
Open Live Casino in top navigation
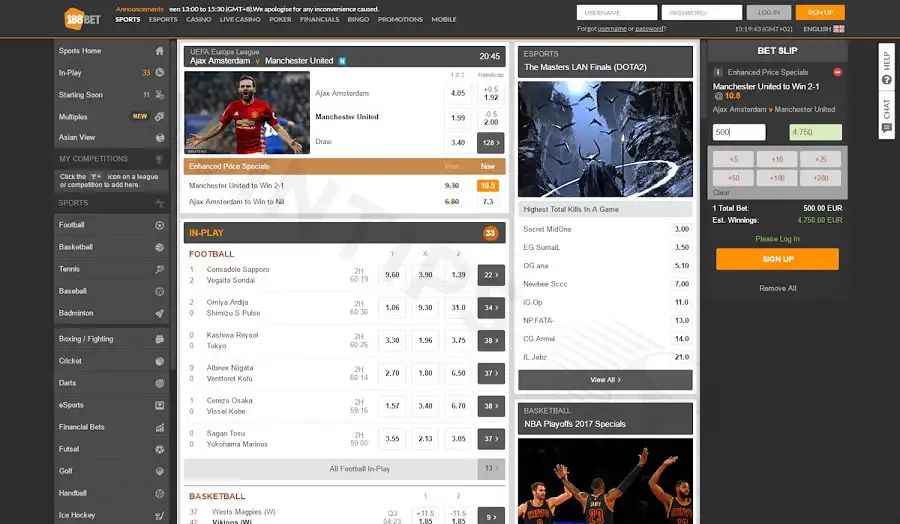tap(240, 19)
